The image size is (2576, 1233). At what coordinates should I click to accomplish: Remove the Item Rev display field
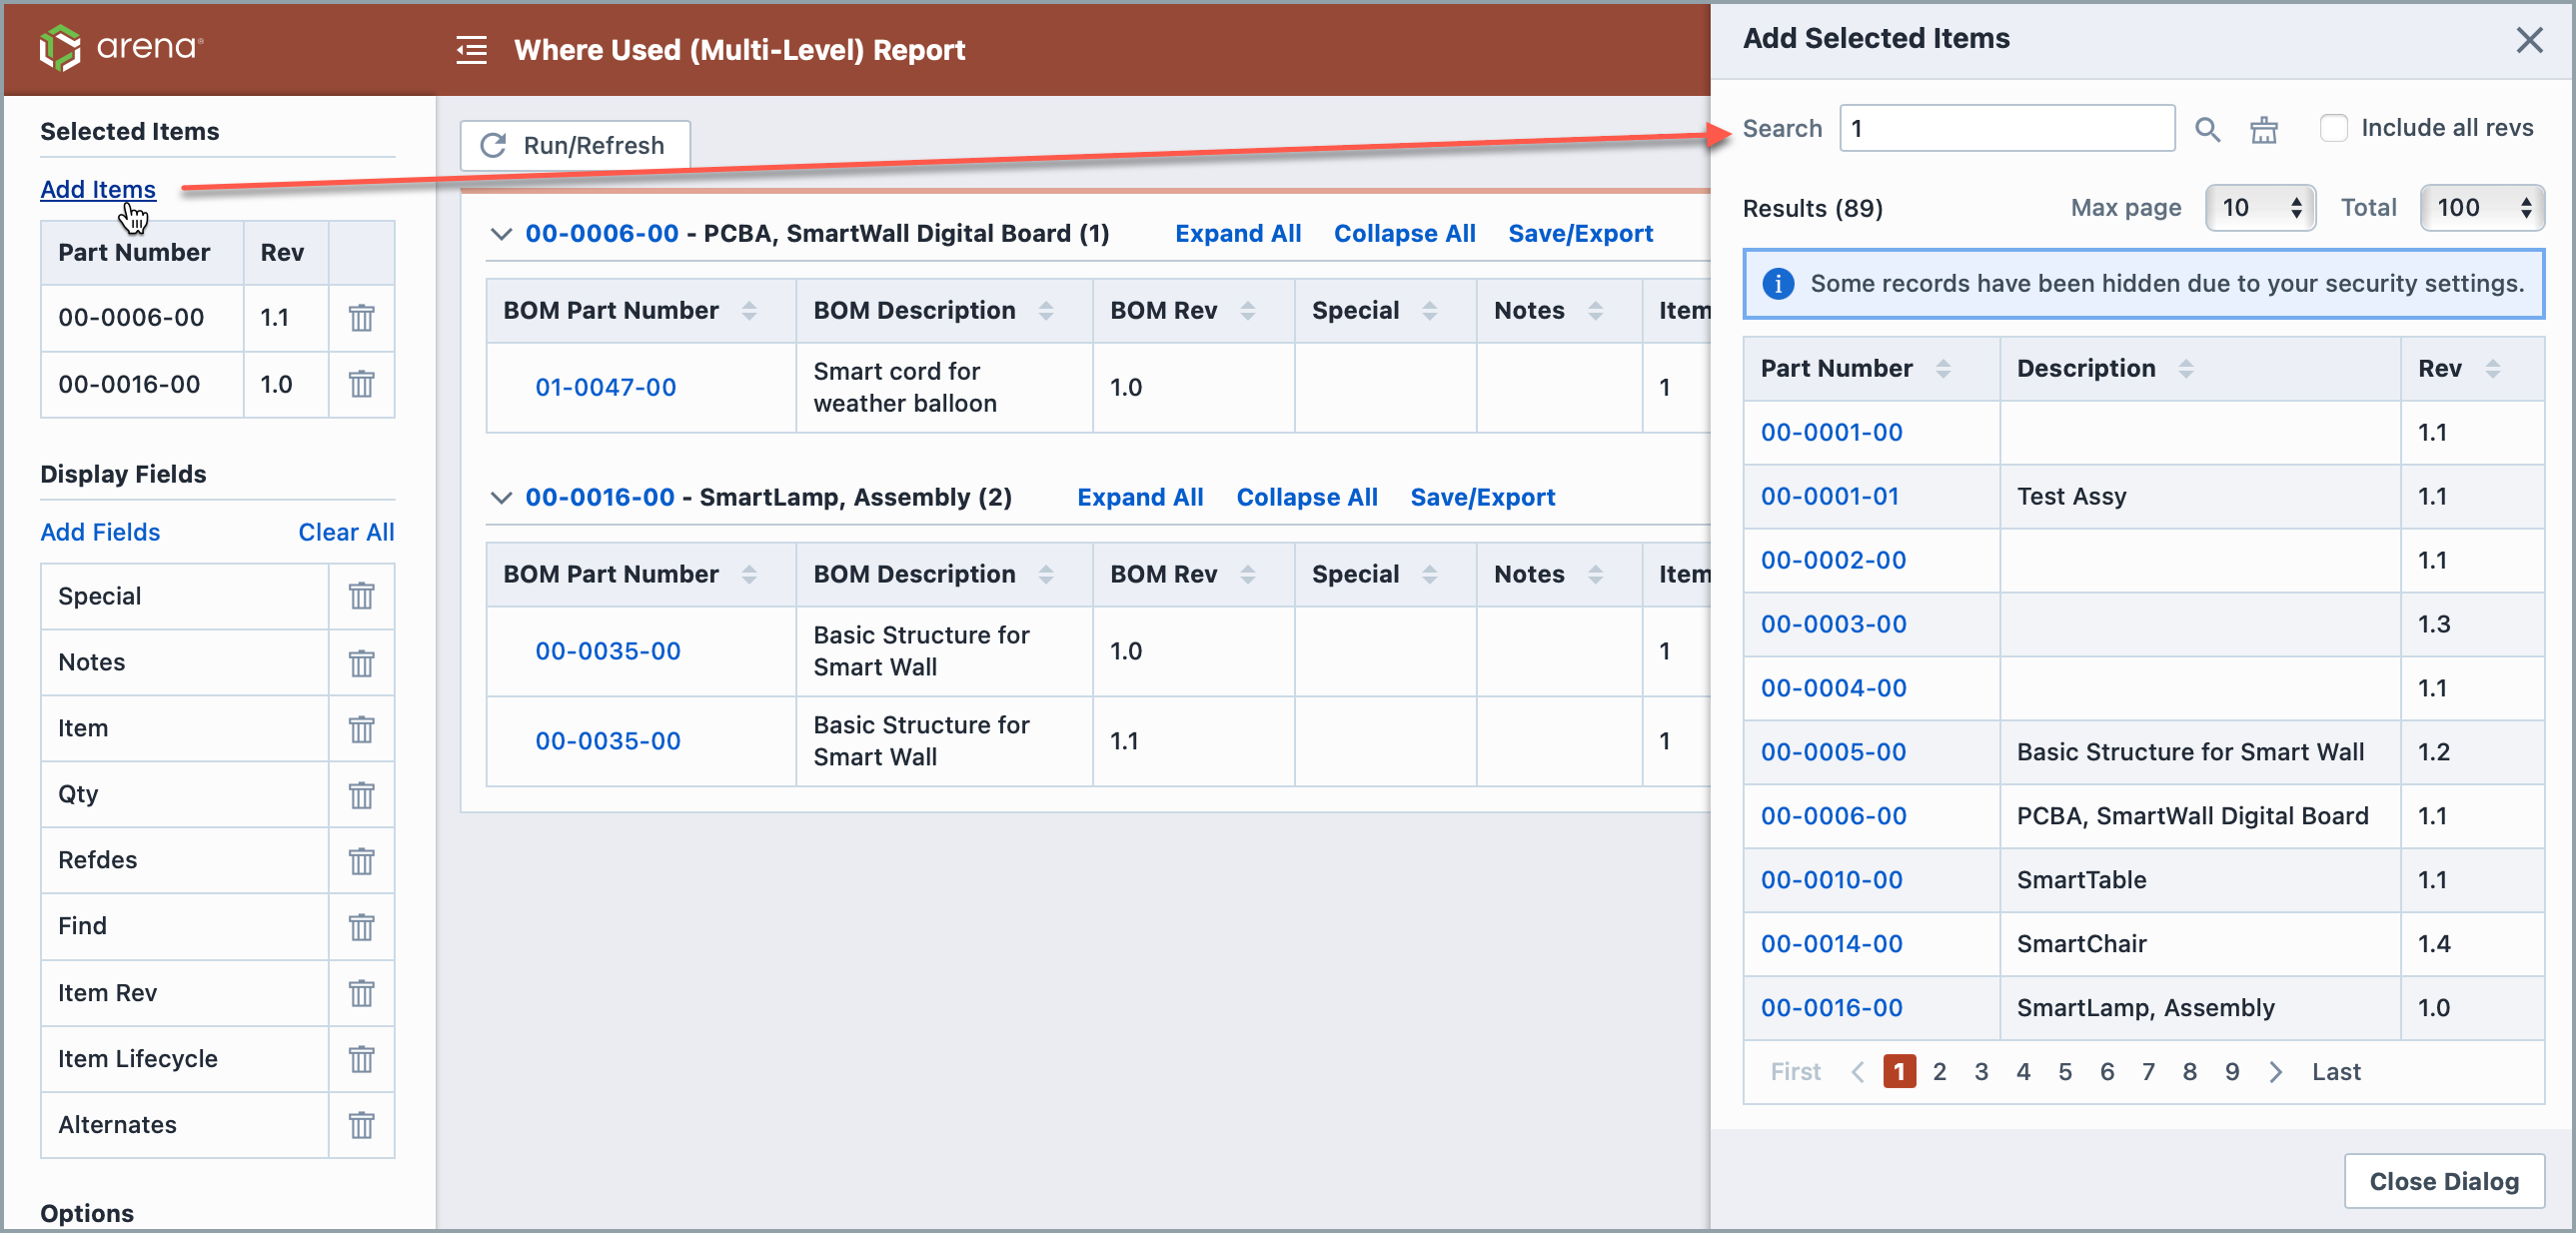(361, 993)
